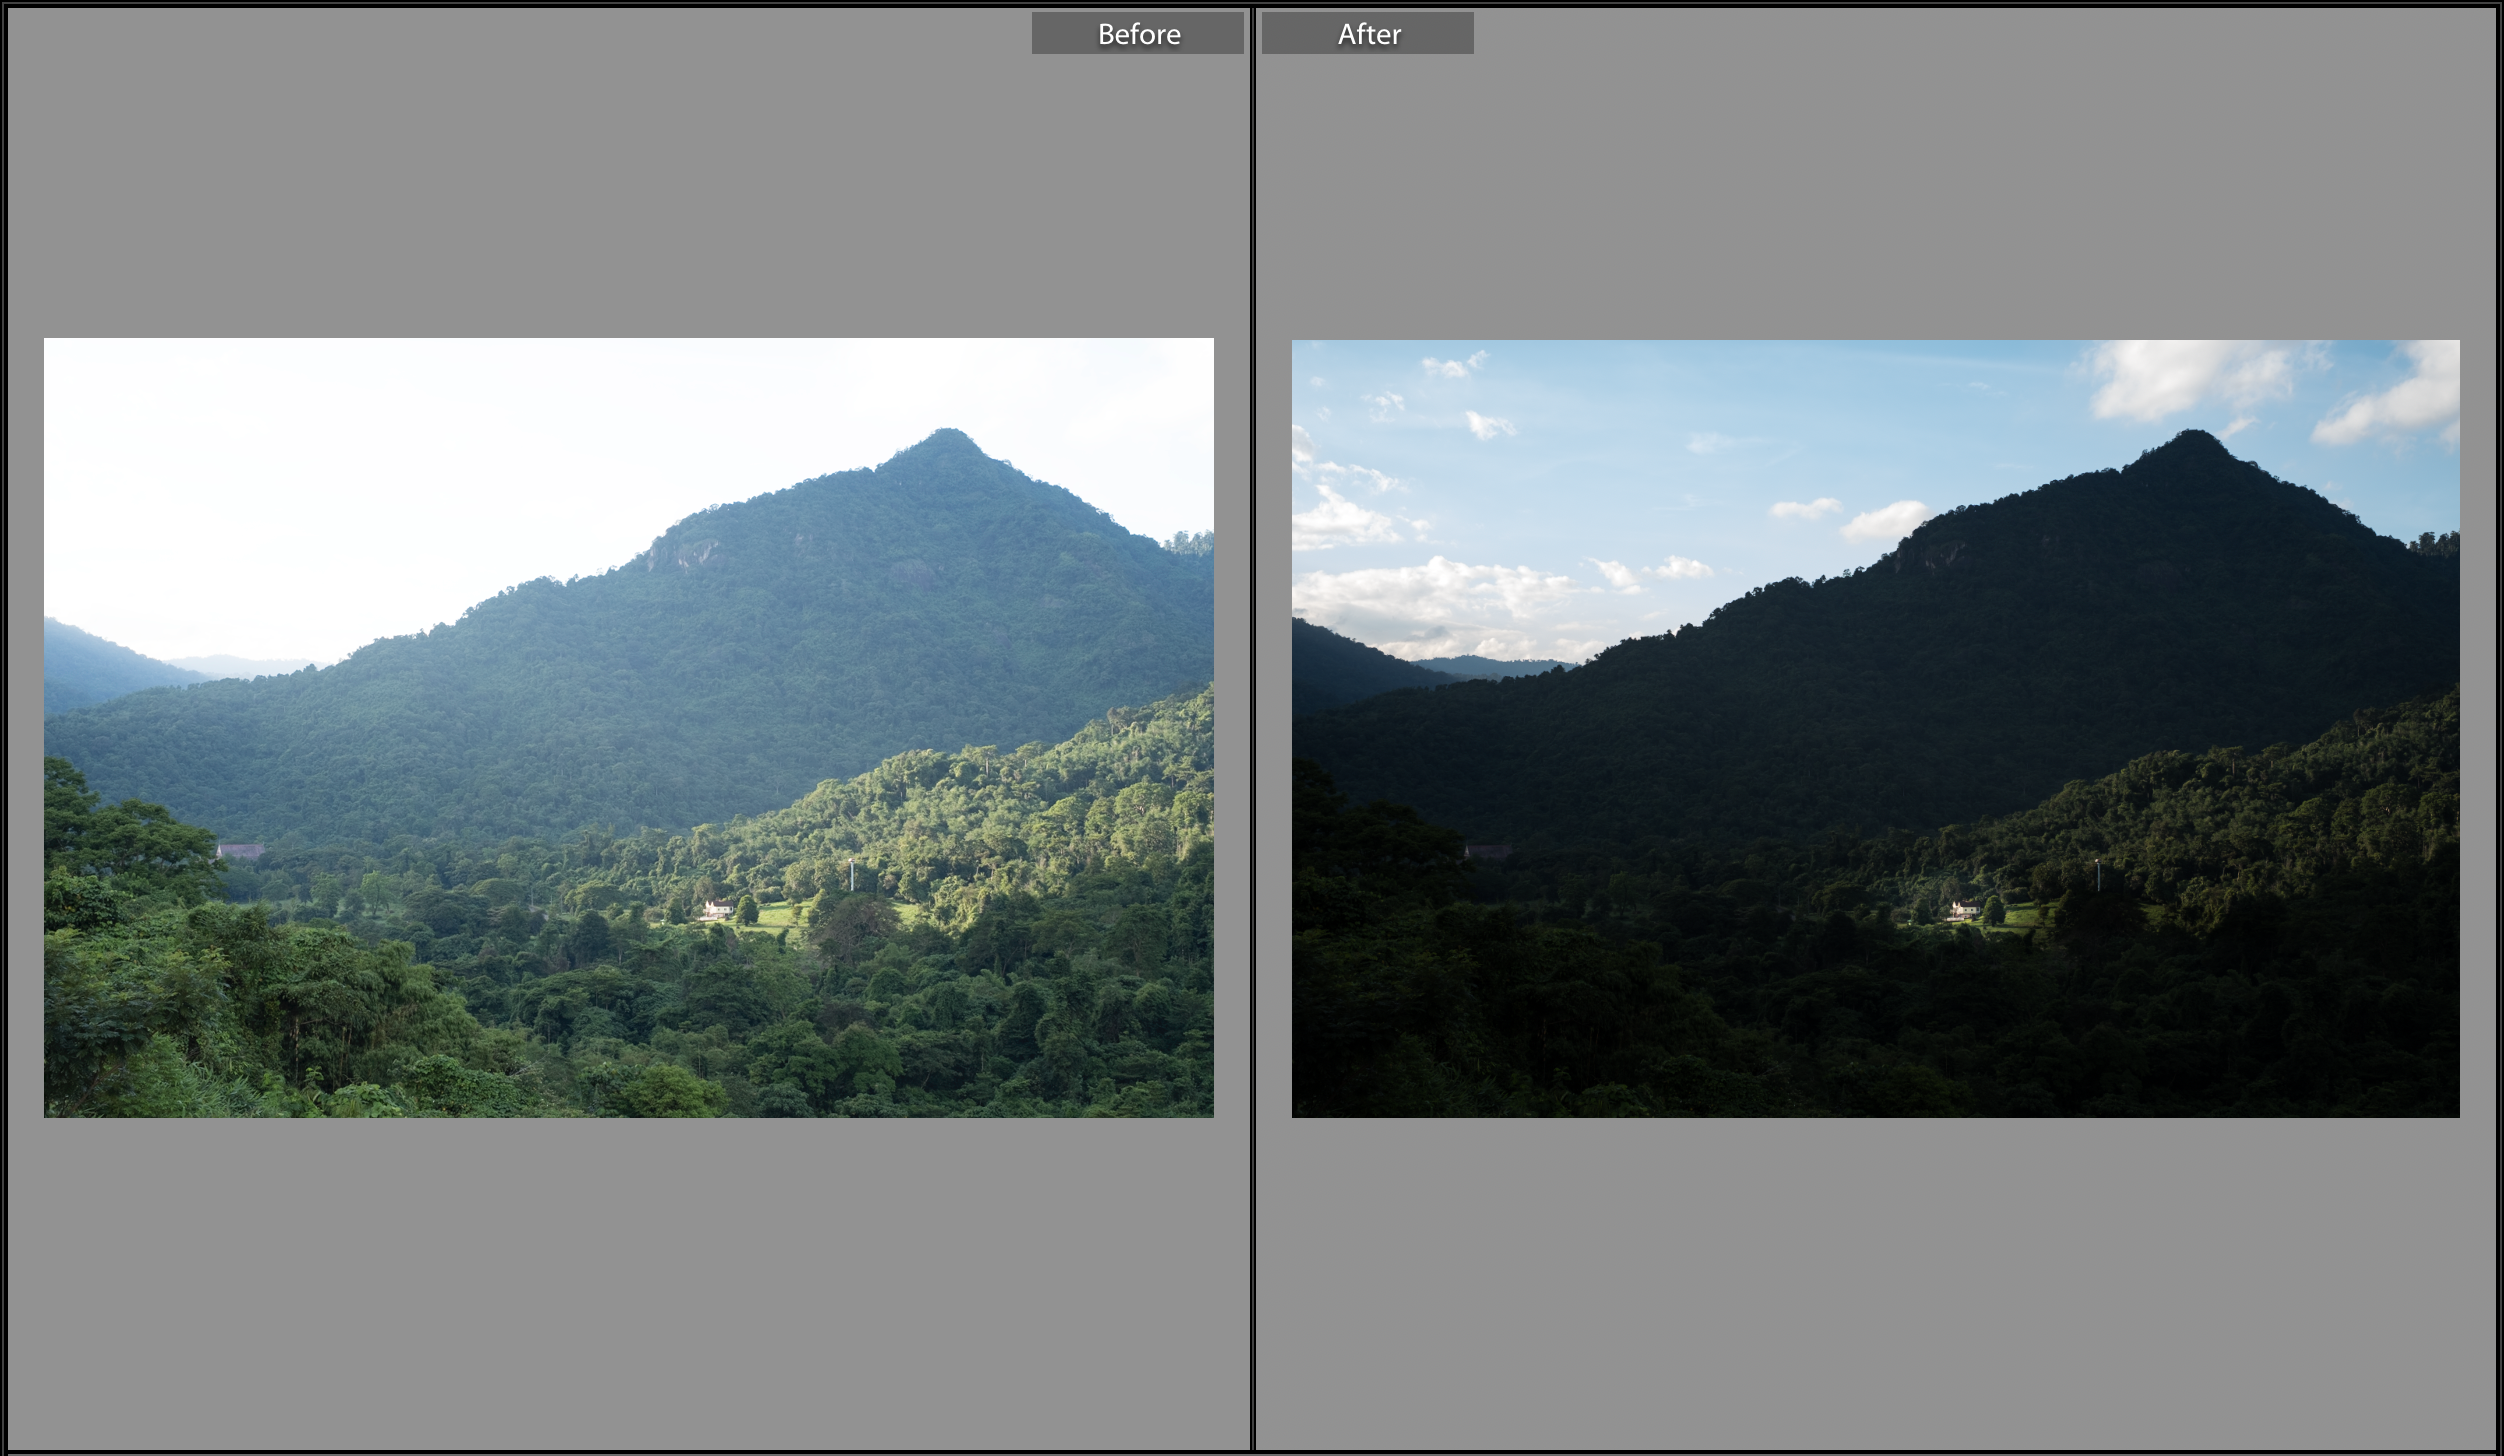Click the distant hazy ridge at left of the Before photo
The width and height of the screenshot is (2504, 1456).
tap(240, 665)
